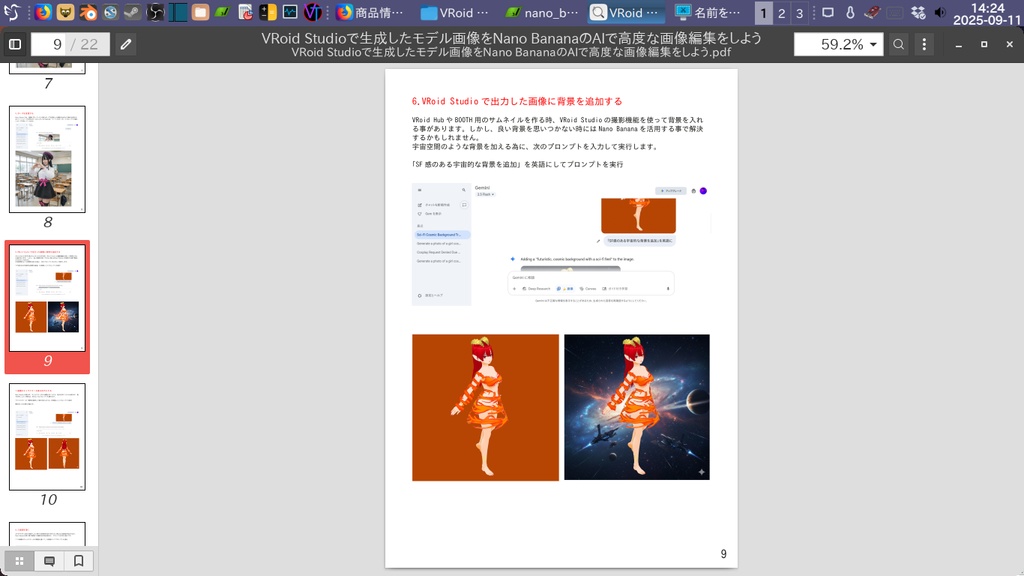Open the file manager from the top panel
The image size is (1024, 576).
coord(199,14)
